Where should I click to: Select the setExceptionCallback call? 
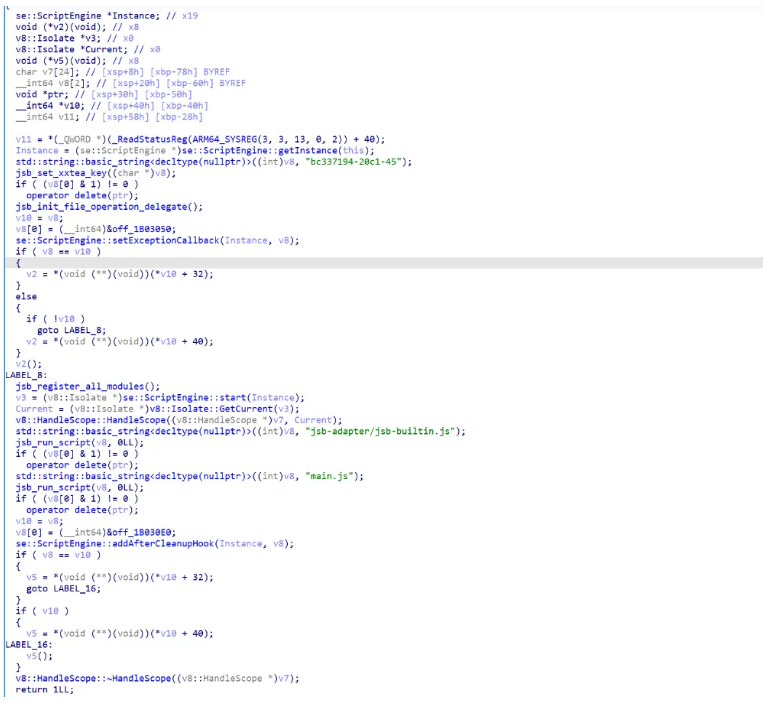[157, 240]
